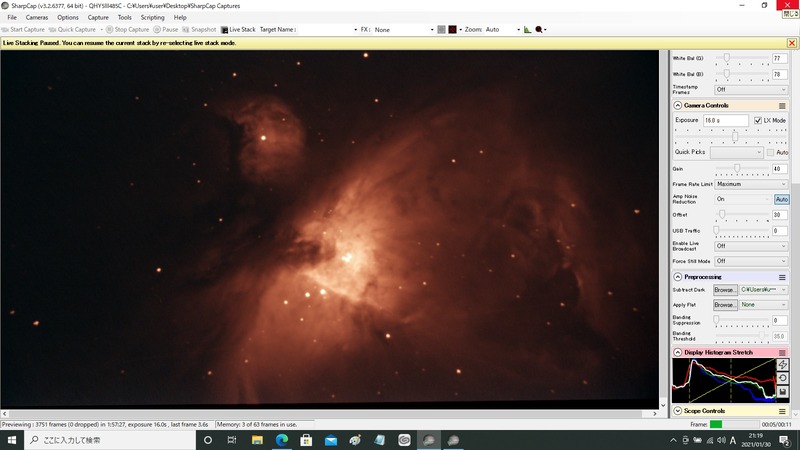Open File Explorer from the taskbar

pyautogui.click(x=257, y=440)
